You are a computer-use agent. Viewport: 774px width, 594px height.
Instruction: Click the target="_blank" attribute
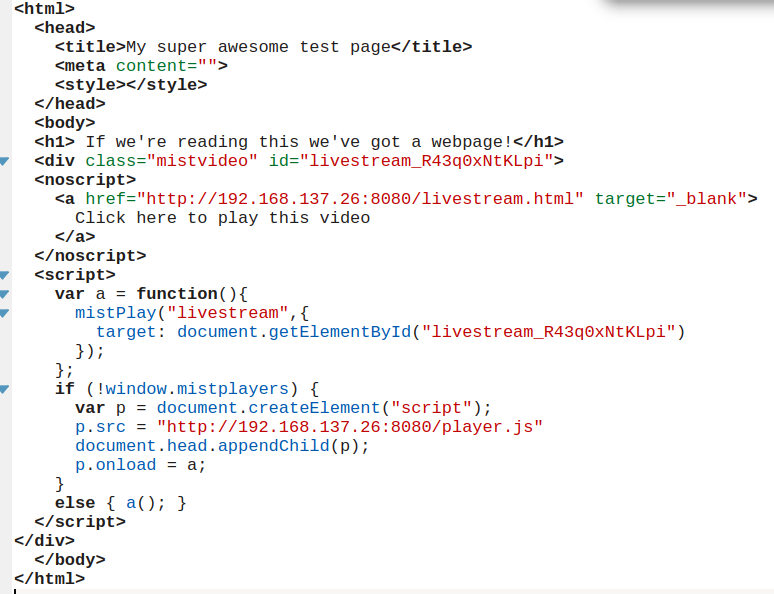pos(670,199)
